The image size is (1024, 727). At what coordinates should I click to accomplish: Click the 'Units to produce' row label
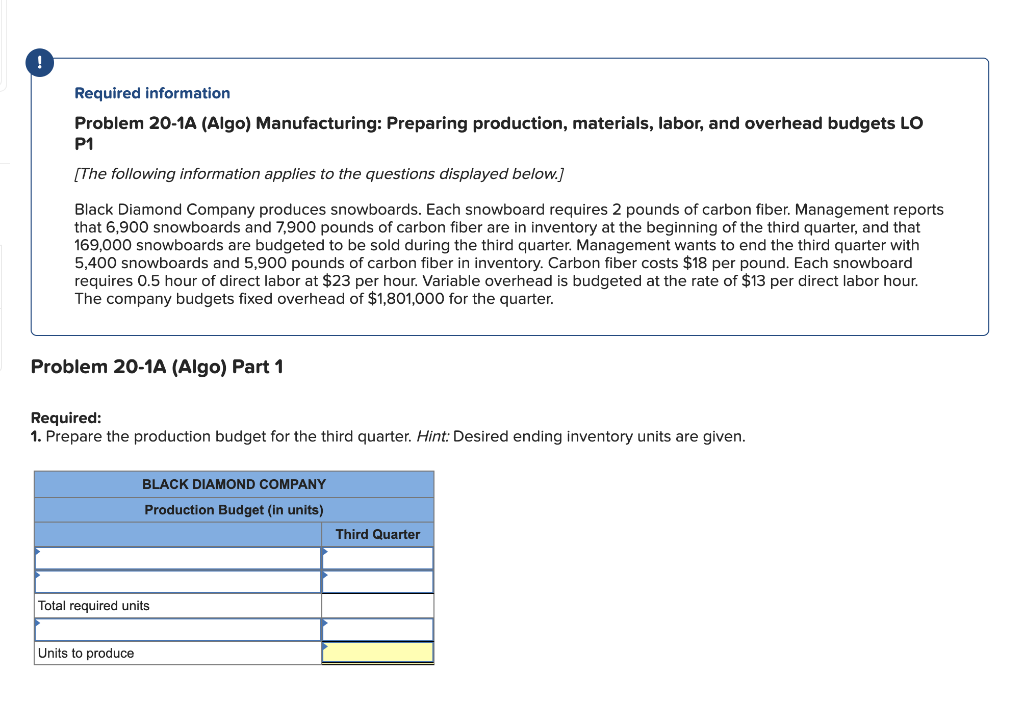coord(86,653)
